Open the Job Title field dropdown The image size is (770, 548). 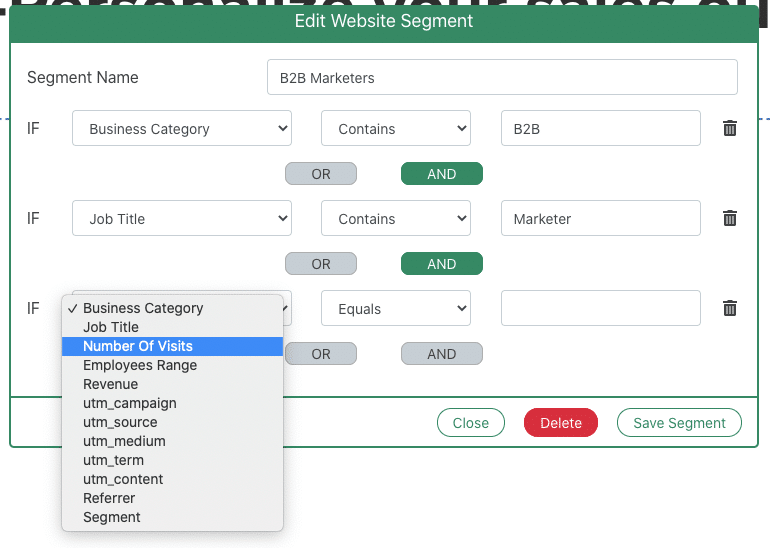[x=181, y=219]
